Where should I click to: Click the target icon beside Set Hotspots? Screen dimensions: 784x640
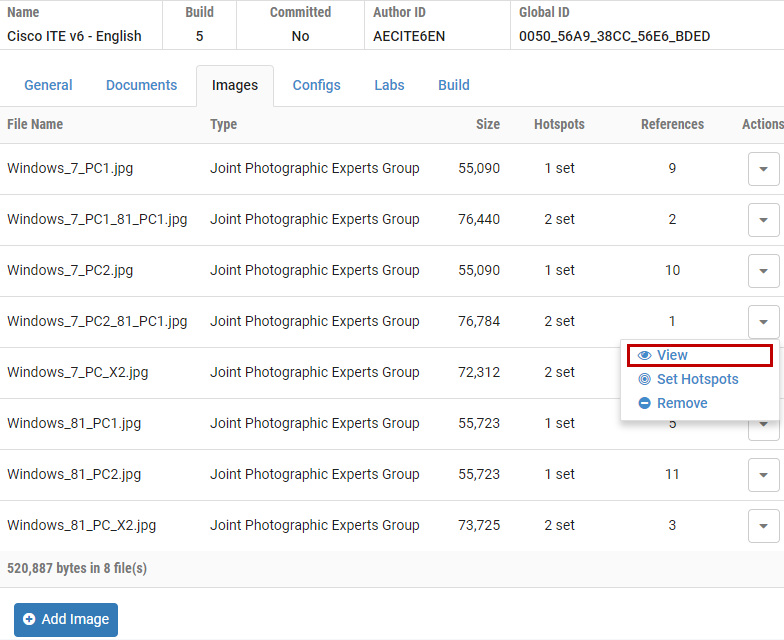[x=644, y=379]
